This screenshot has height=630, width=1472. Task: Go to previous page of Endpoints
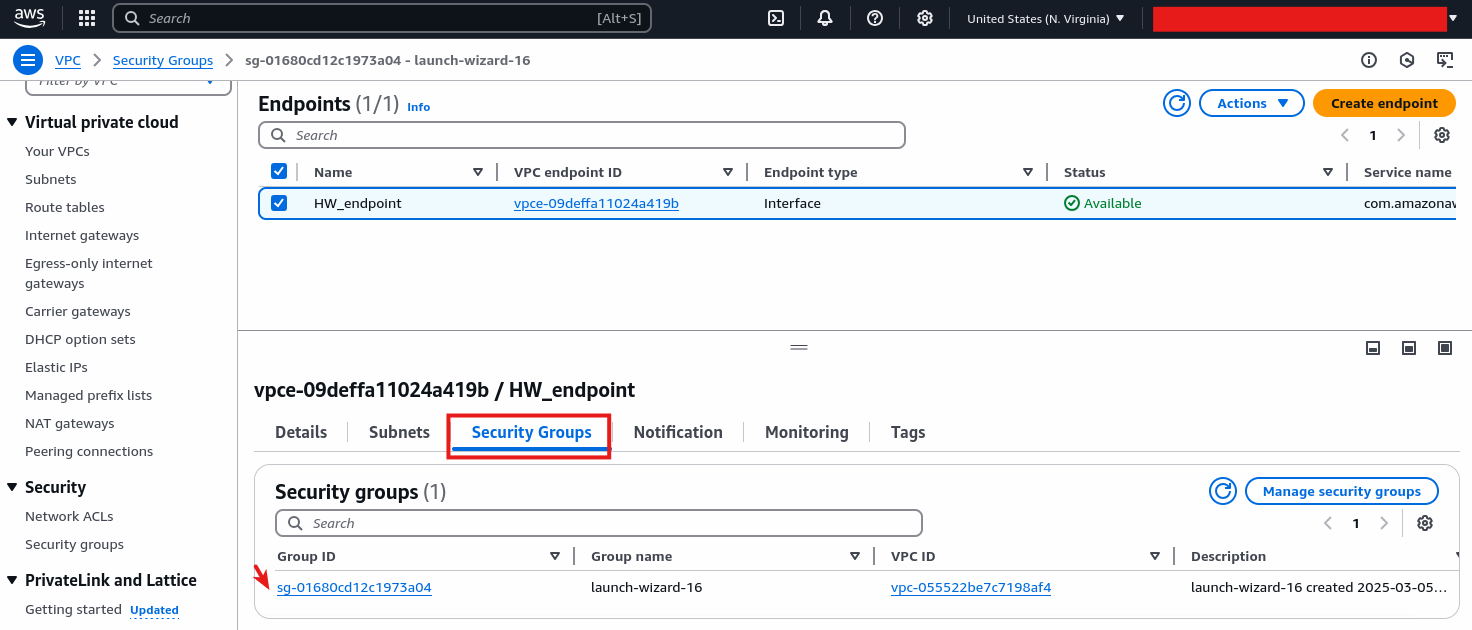[1345, 135]
